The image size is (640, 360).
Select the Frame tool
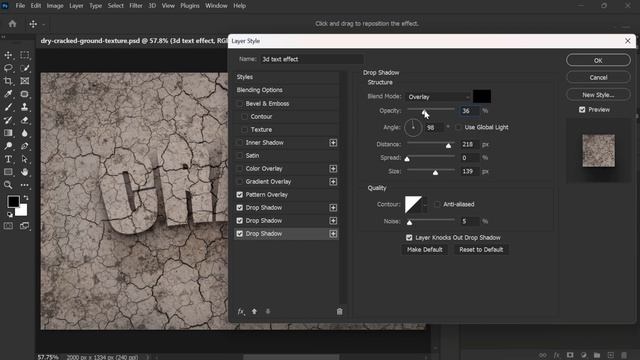pyautogui.click(x=24, y=81)
